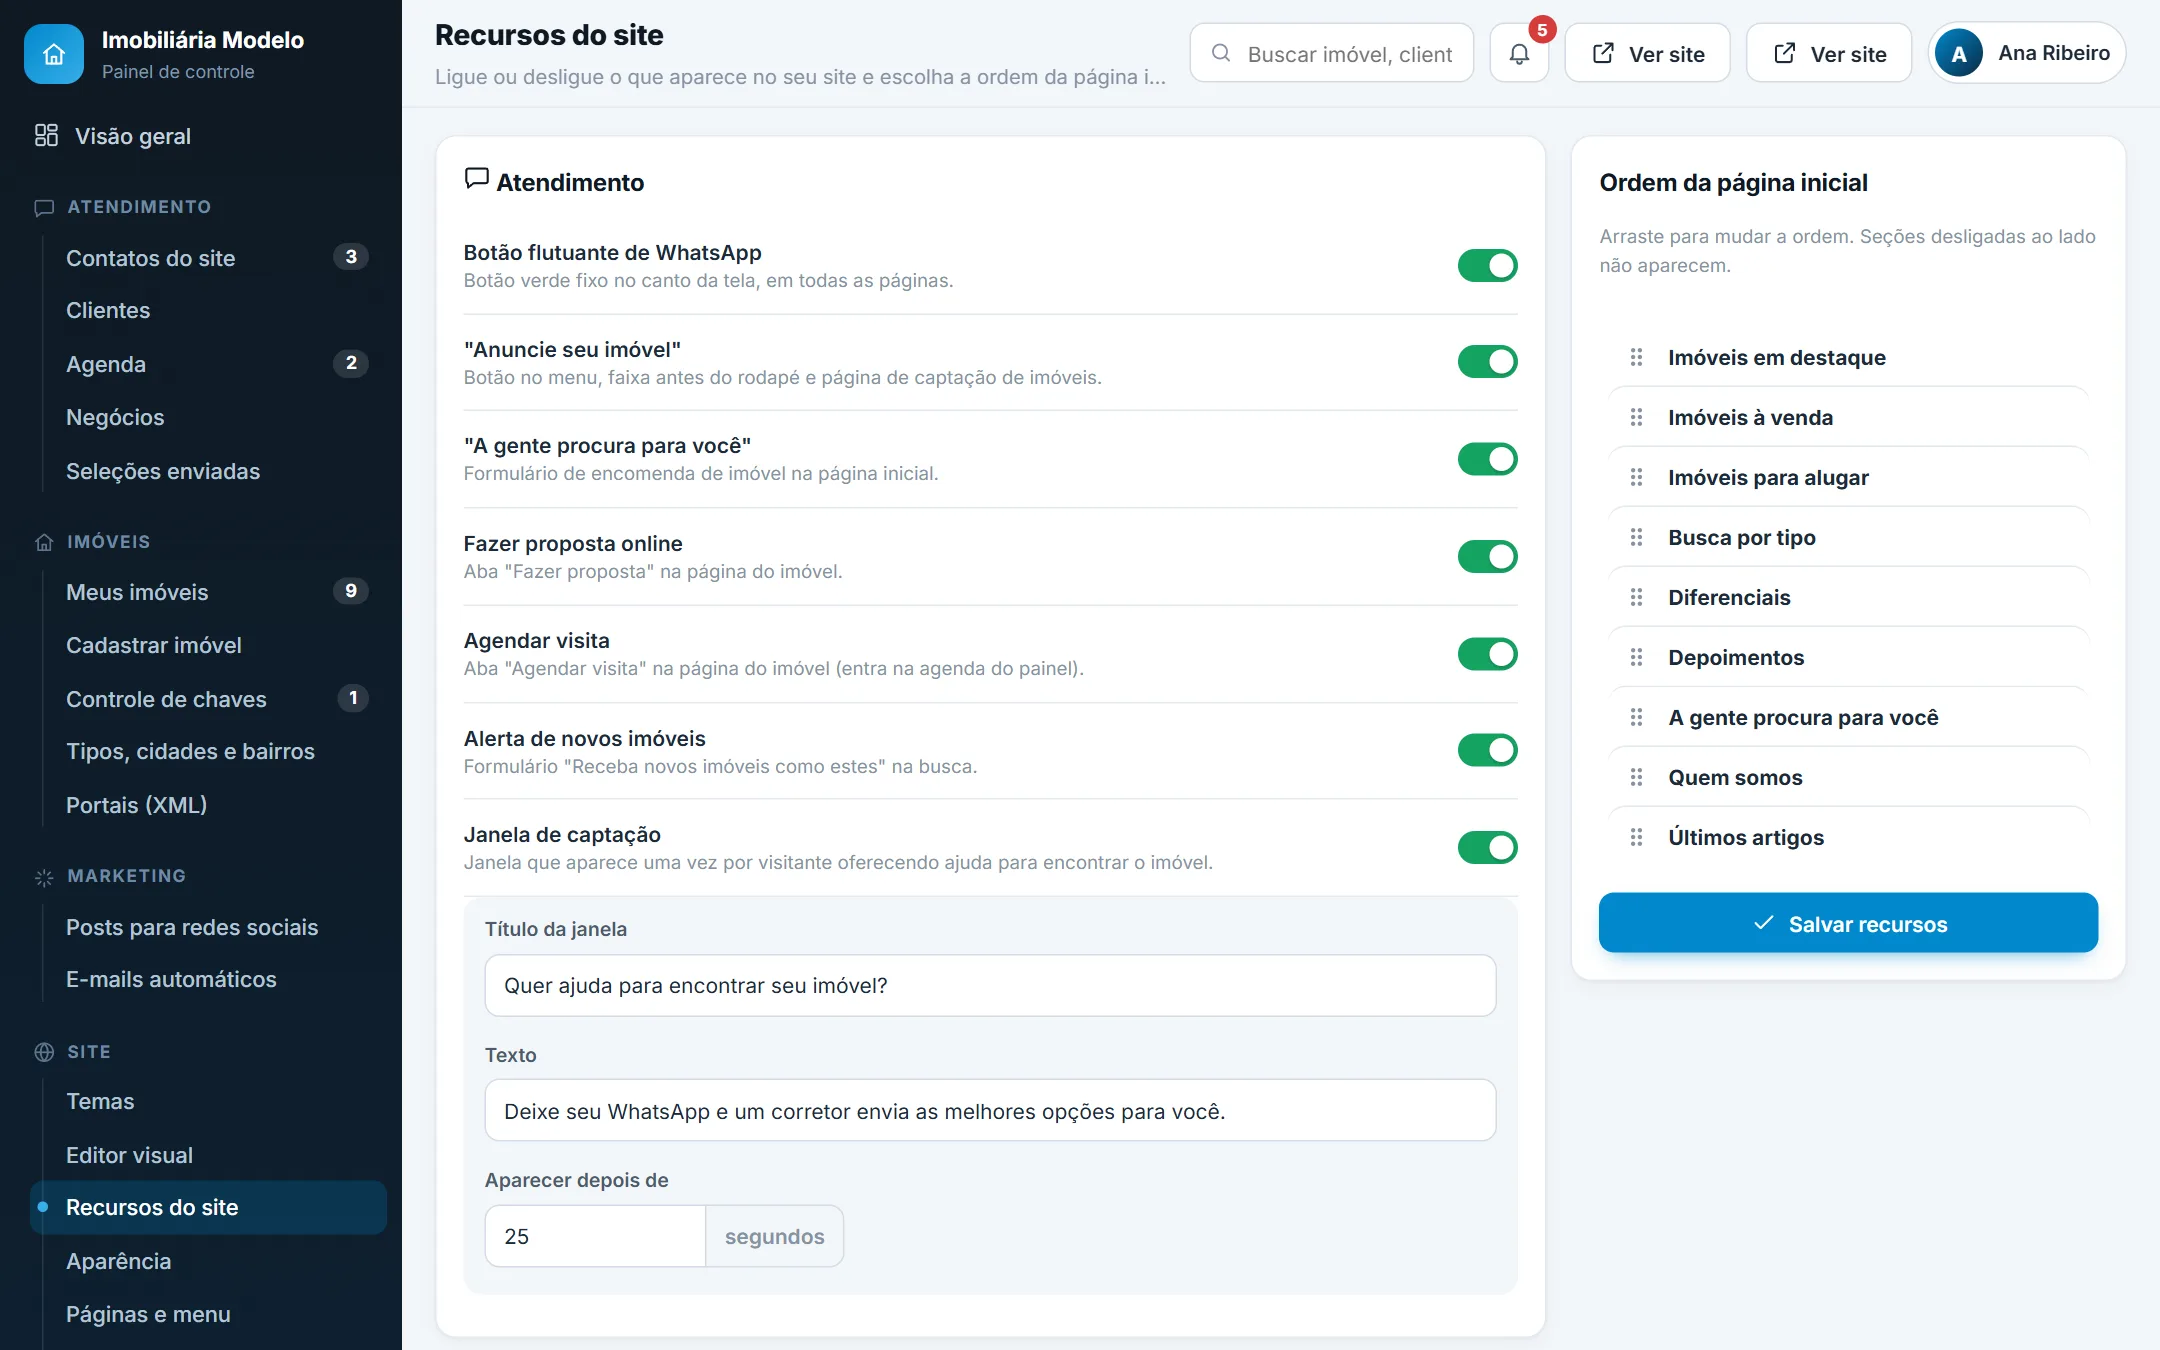This screenshot has width=2160, height=1350.
Task: Go to Meus imóveis in sidebar
Action: (208, 592)
